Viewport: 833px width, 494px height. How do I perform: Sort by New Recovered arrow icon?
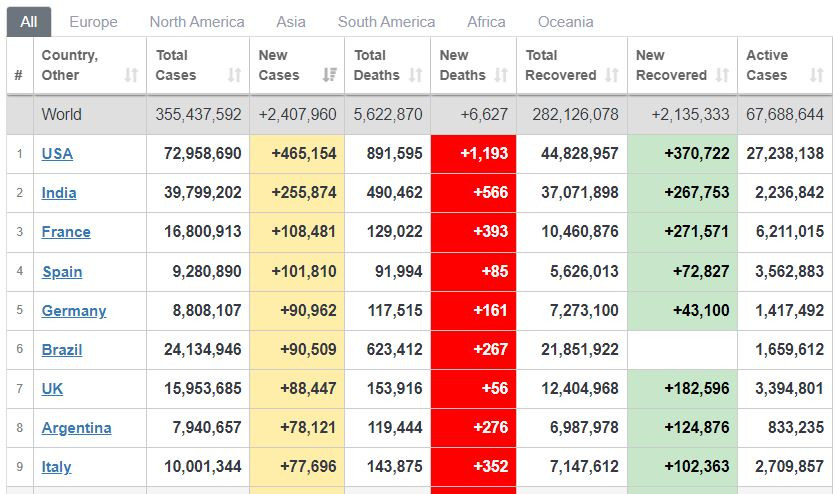(722, 75)
